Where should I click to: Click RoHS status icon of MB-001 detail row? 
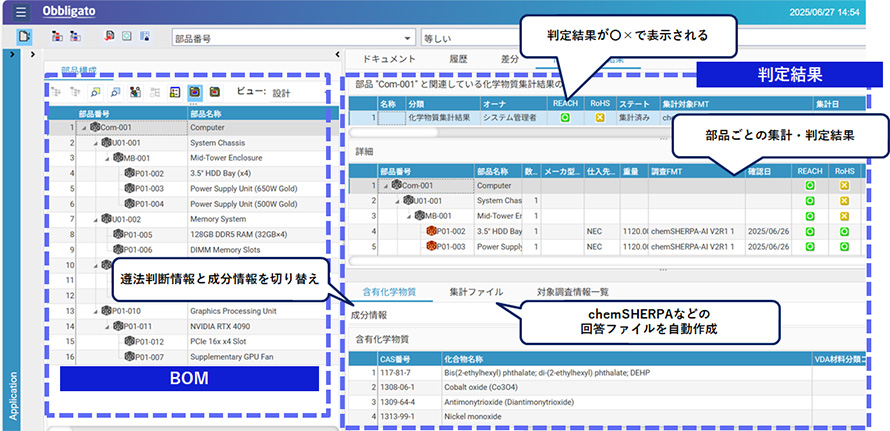[844, 216]
